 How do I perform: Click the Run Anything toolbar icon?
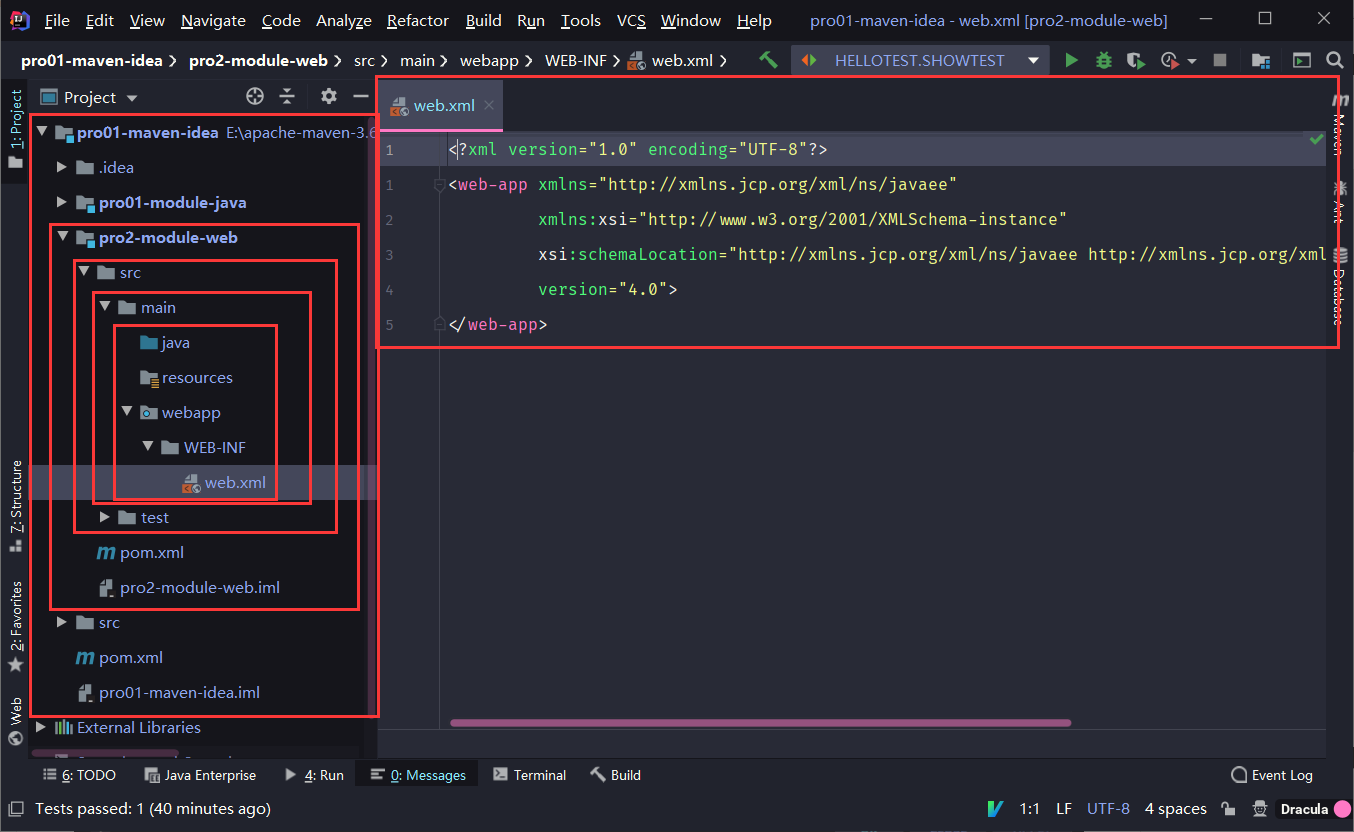[x=1302, y=60]
